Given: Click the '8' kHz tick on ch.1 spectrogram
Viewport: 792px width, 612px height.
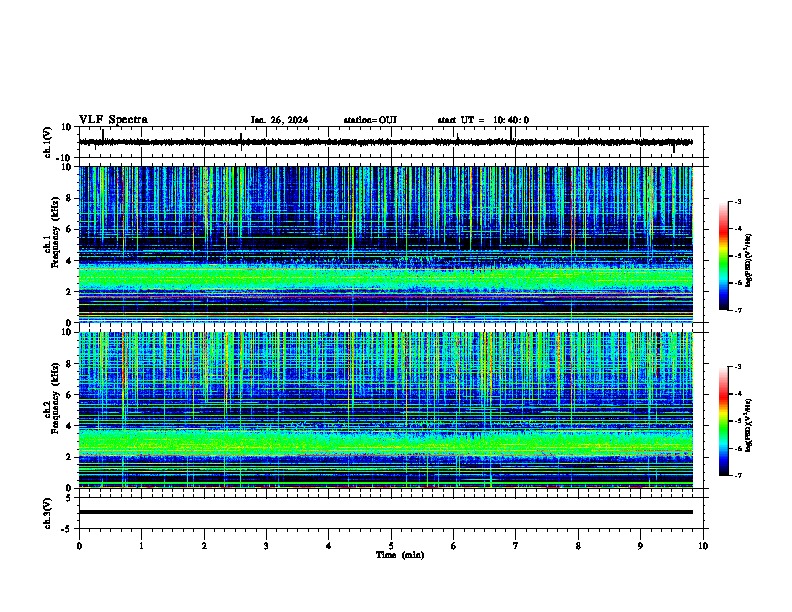Looking at the screenshot, I should 70,198.
